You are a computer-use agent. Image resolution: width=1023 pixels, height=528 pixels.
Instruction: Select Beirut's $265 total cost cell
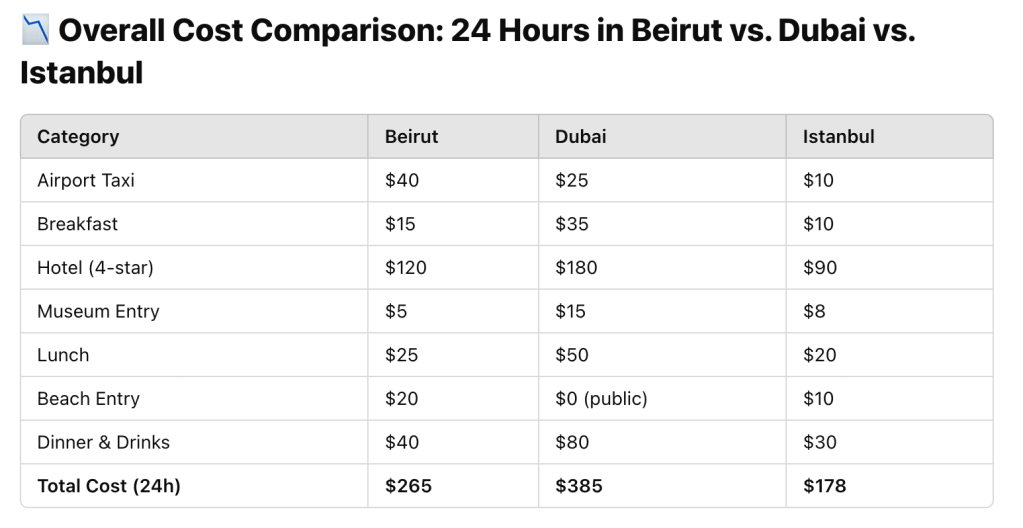[408, 486]
